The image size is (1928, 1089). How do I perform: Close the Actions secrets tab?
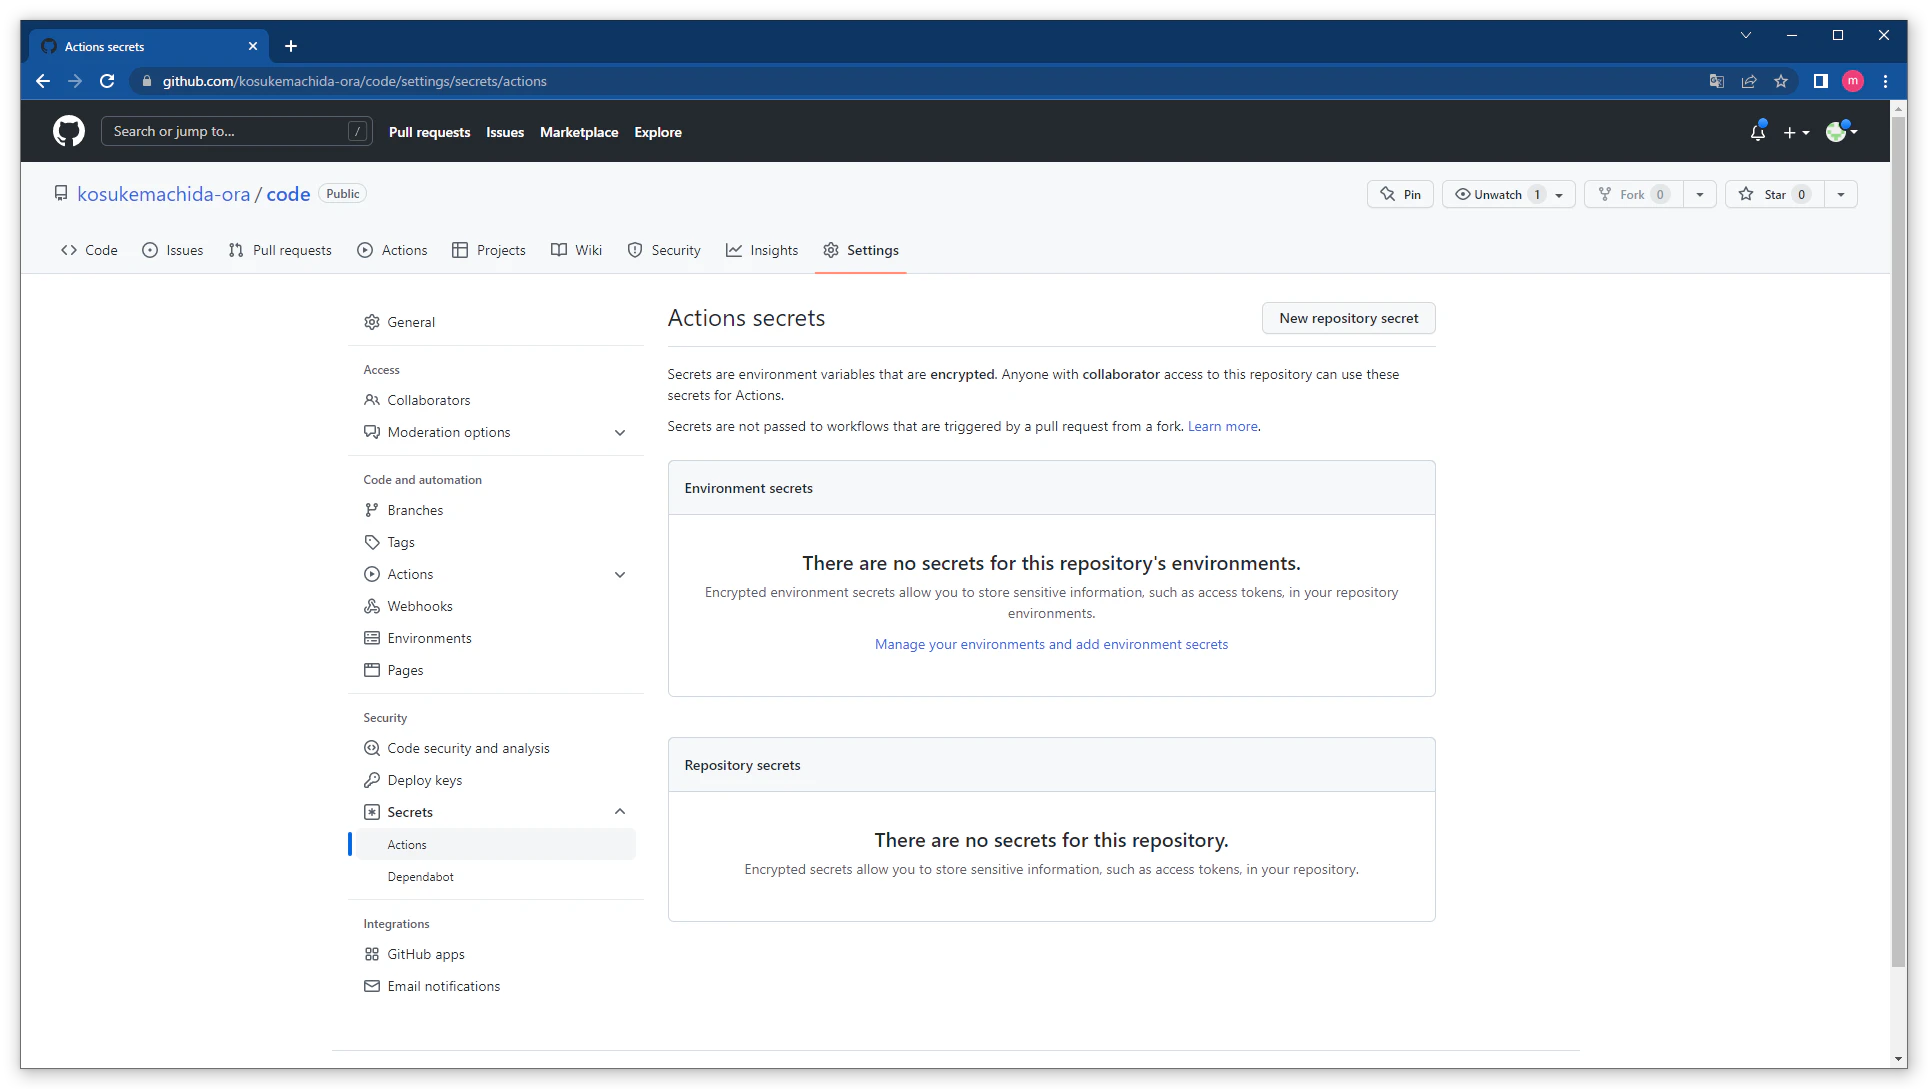pos(253,46)
